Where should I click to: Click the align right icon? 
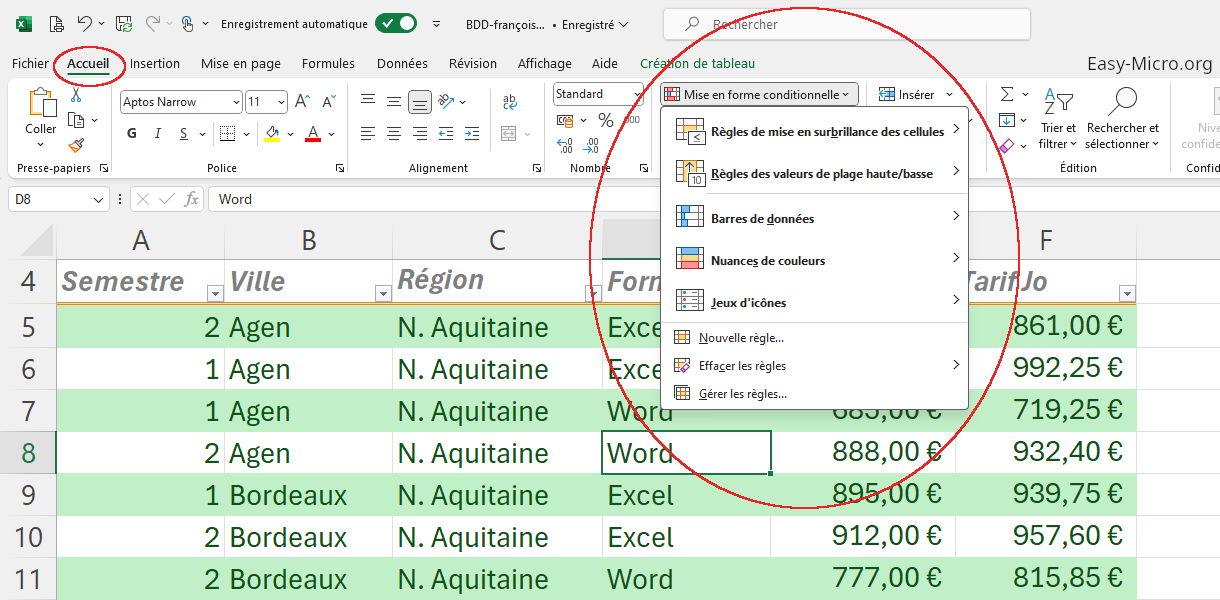tap(420, 134)
